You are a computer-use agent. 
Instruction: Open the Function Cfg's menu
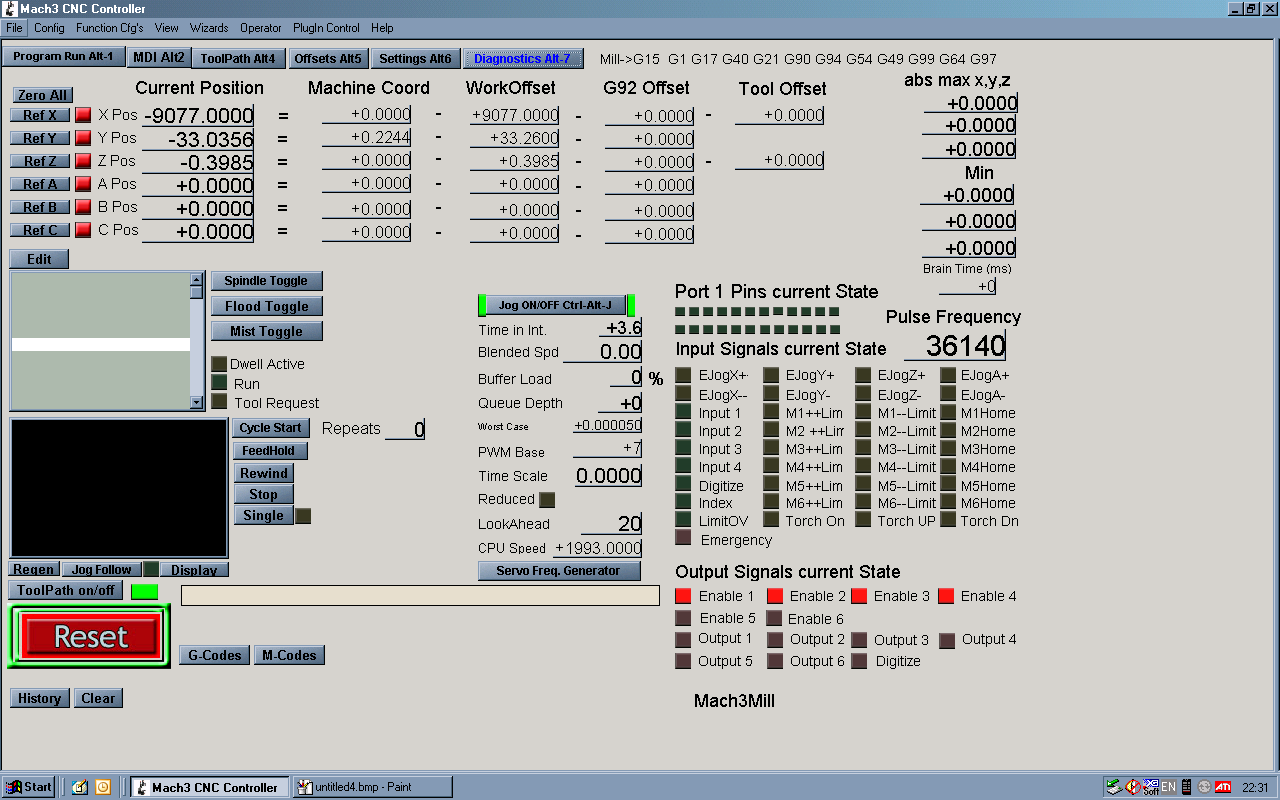109,28
